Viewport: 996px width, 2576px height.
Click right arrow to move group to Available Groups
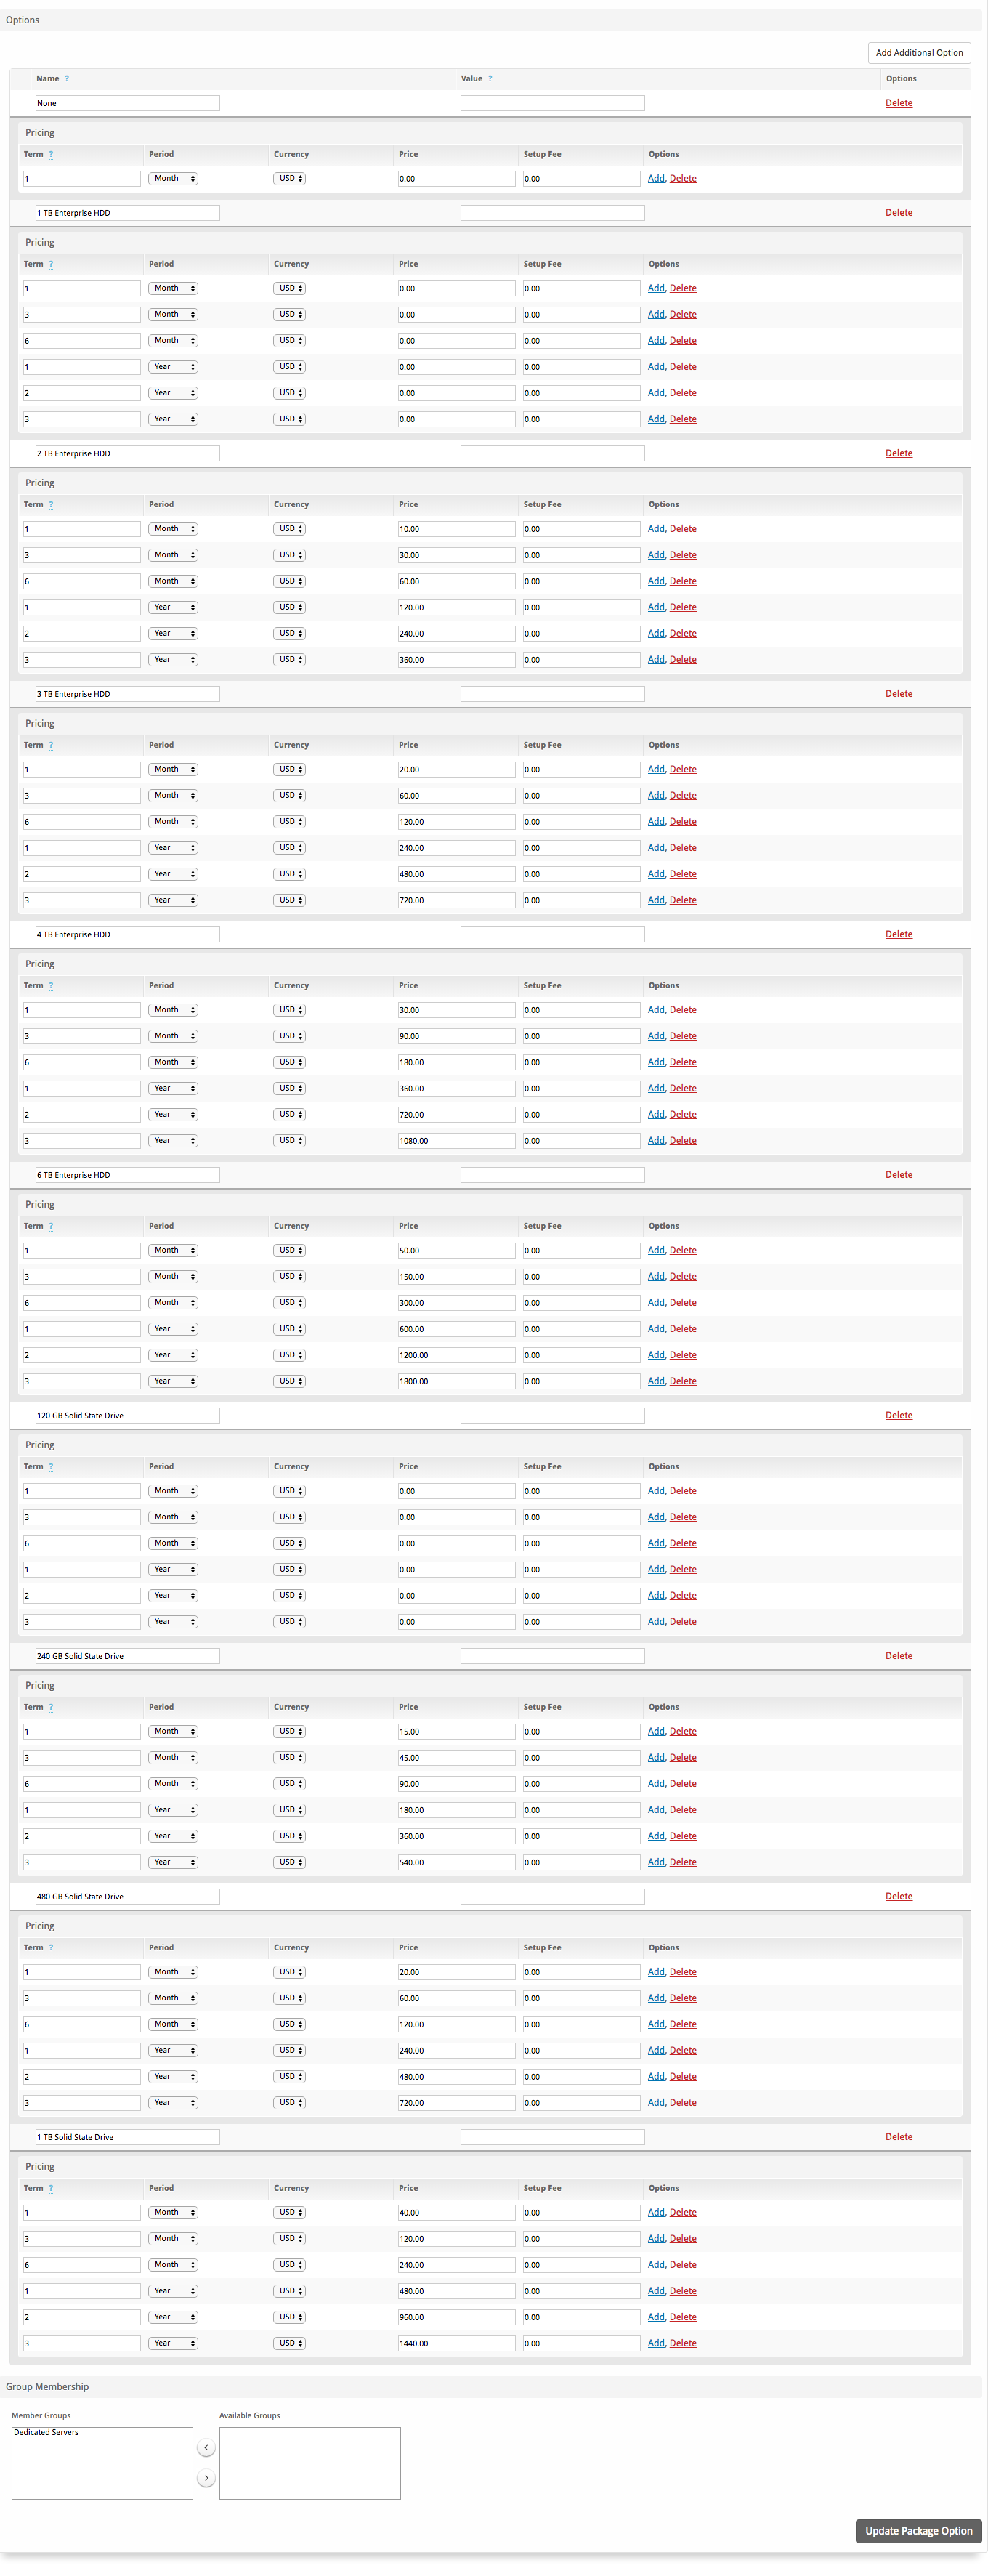pos(206,2478)
